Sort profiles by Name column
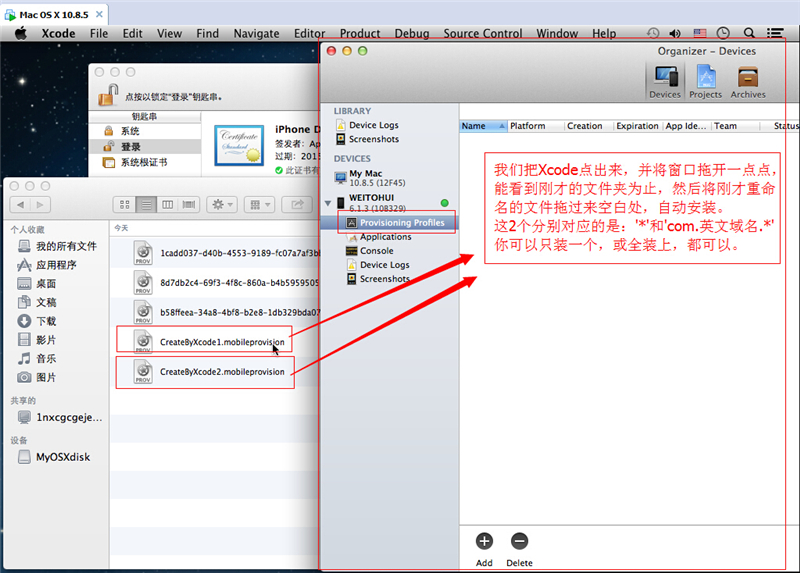This screenshot has width=800, height=573. [x=483, y=126]
